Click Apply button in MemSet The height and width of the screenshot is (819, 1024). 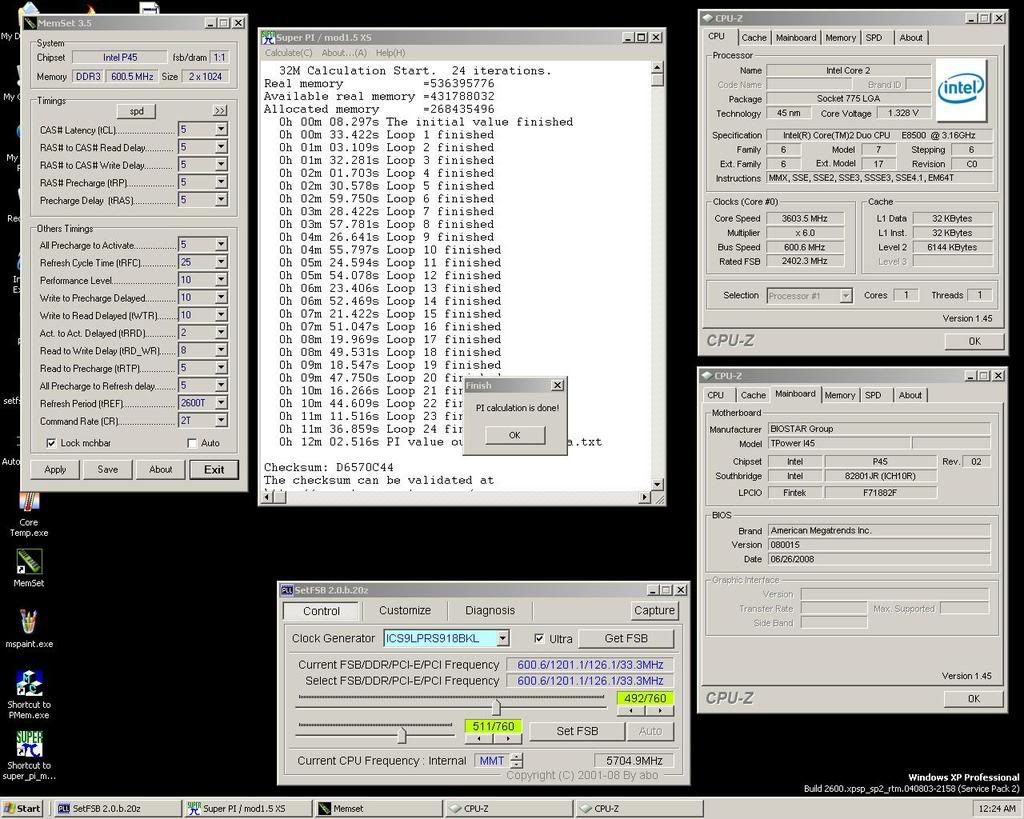(x=55, y=469)
